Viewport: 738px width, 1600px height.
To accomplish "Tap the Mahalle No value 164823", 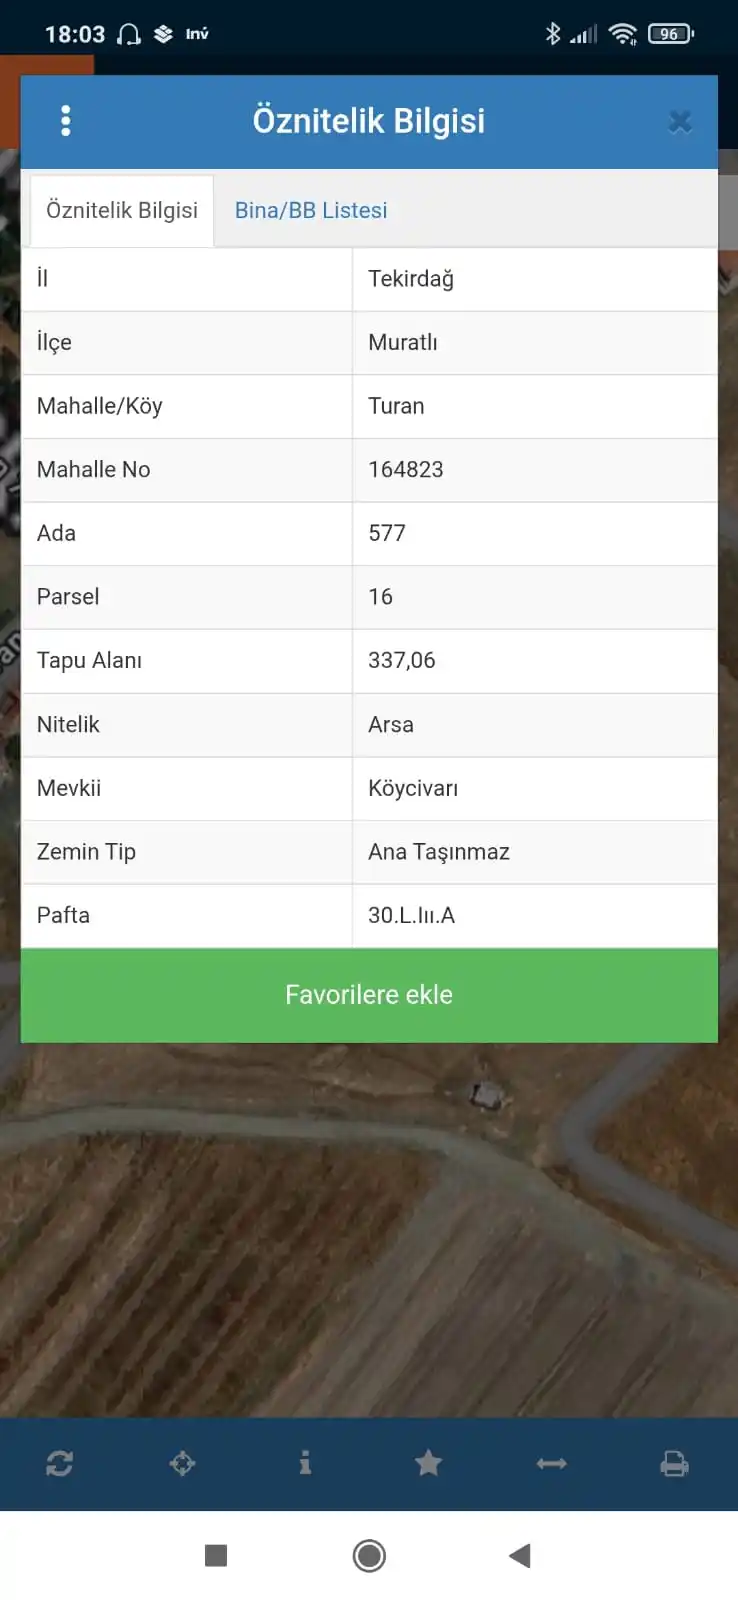I will click(x=406, y=469).
